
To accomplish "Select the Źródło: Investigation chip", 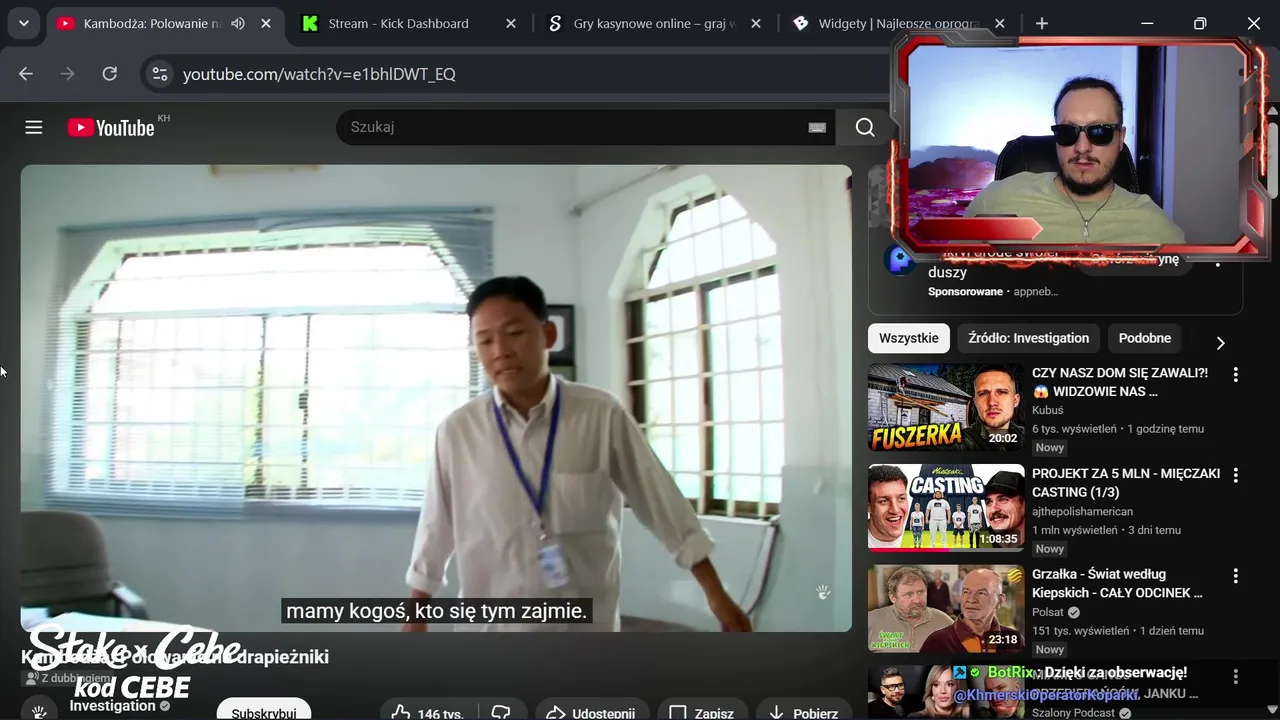I will [x=1029, y=338].
